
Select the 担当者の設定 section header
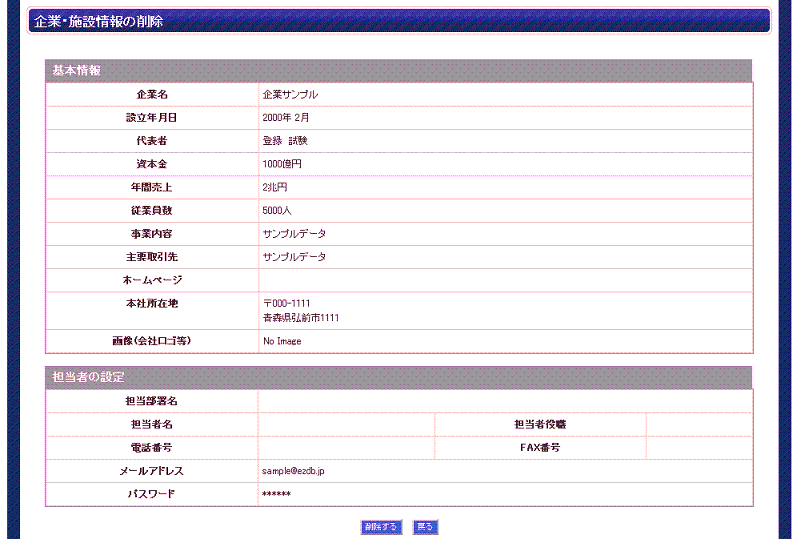coord(88,377)
